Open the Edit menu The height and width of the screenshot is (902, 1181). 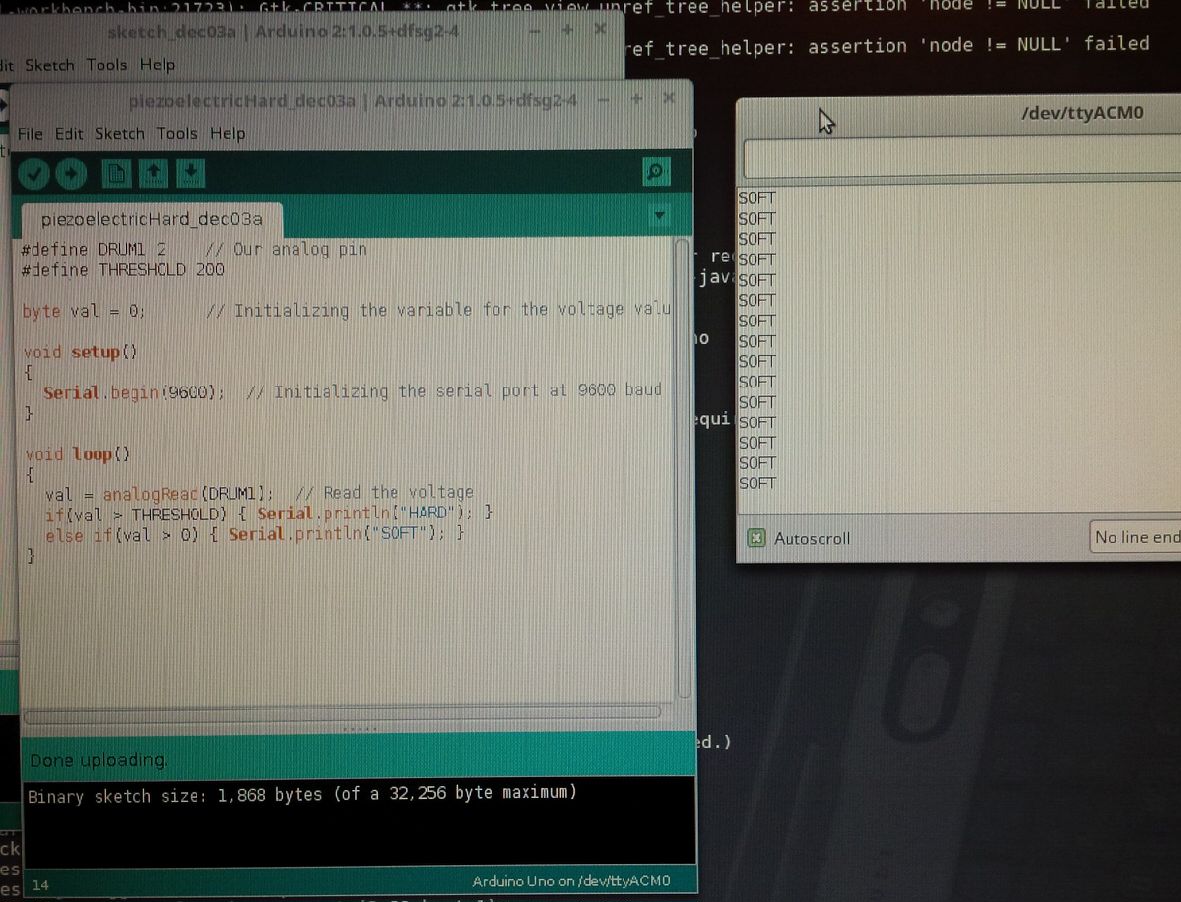[68, 133]
